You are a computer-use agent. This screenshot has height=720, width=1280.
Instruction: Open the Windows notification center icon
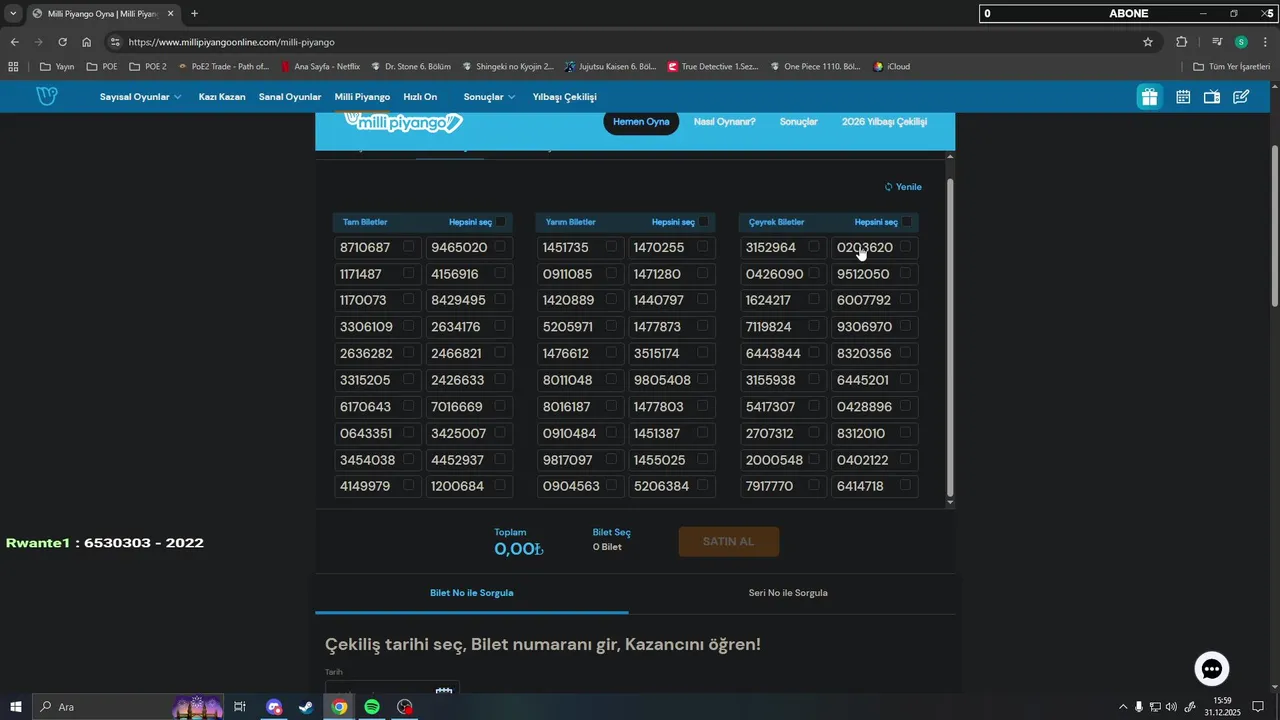pyautogui.click(x=1258, y=707)
